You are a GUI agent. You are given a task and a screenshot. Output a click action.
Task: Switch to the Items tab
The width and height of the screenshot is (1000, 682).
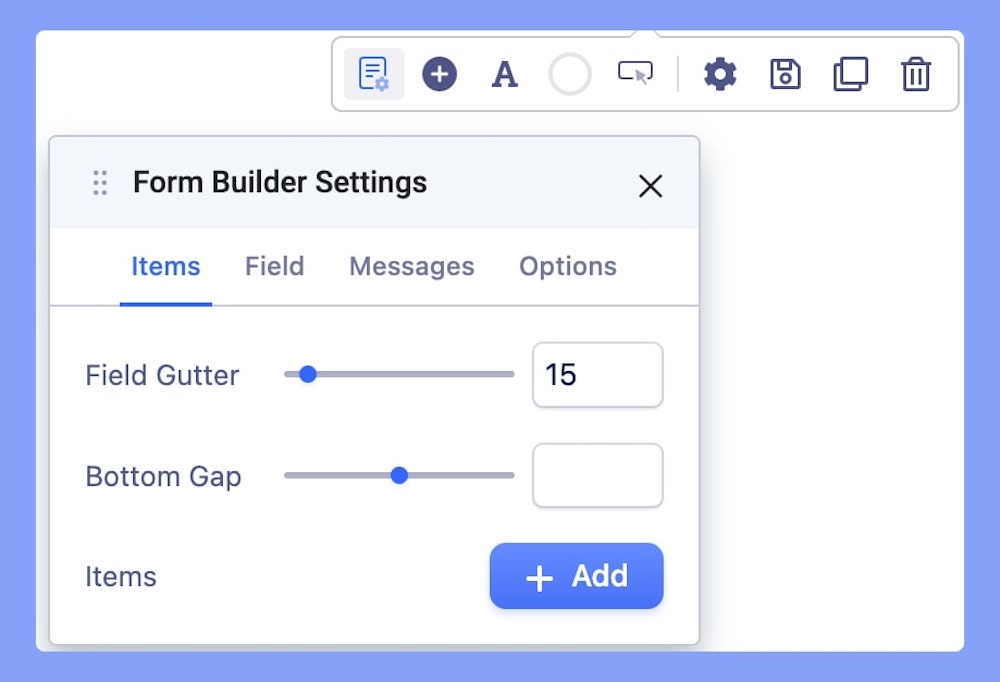pyautogui.click(x=166, y=267)
